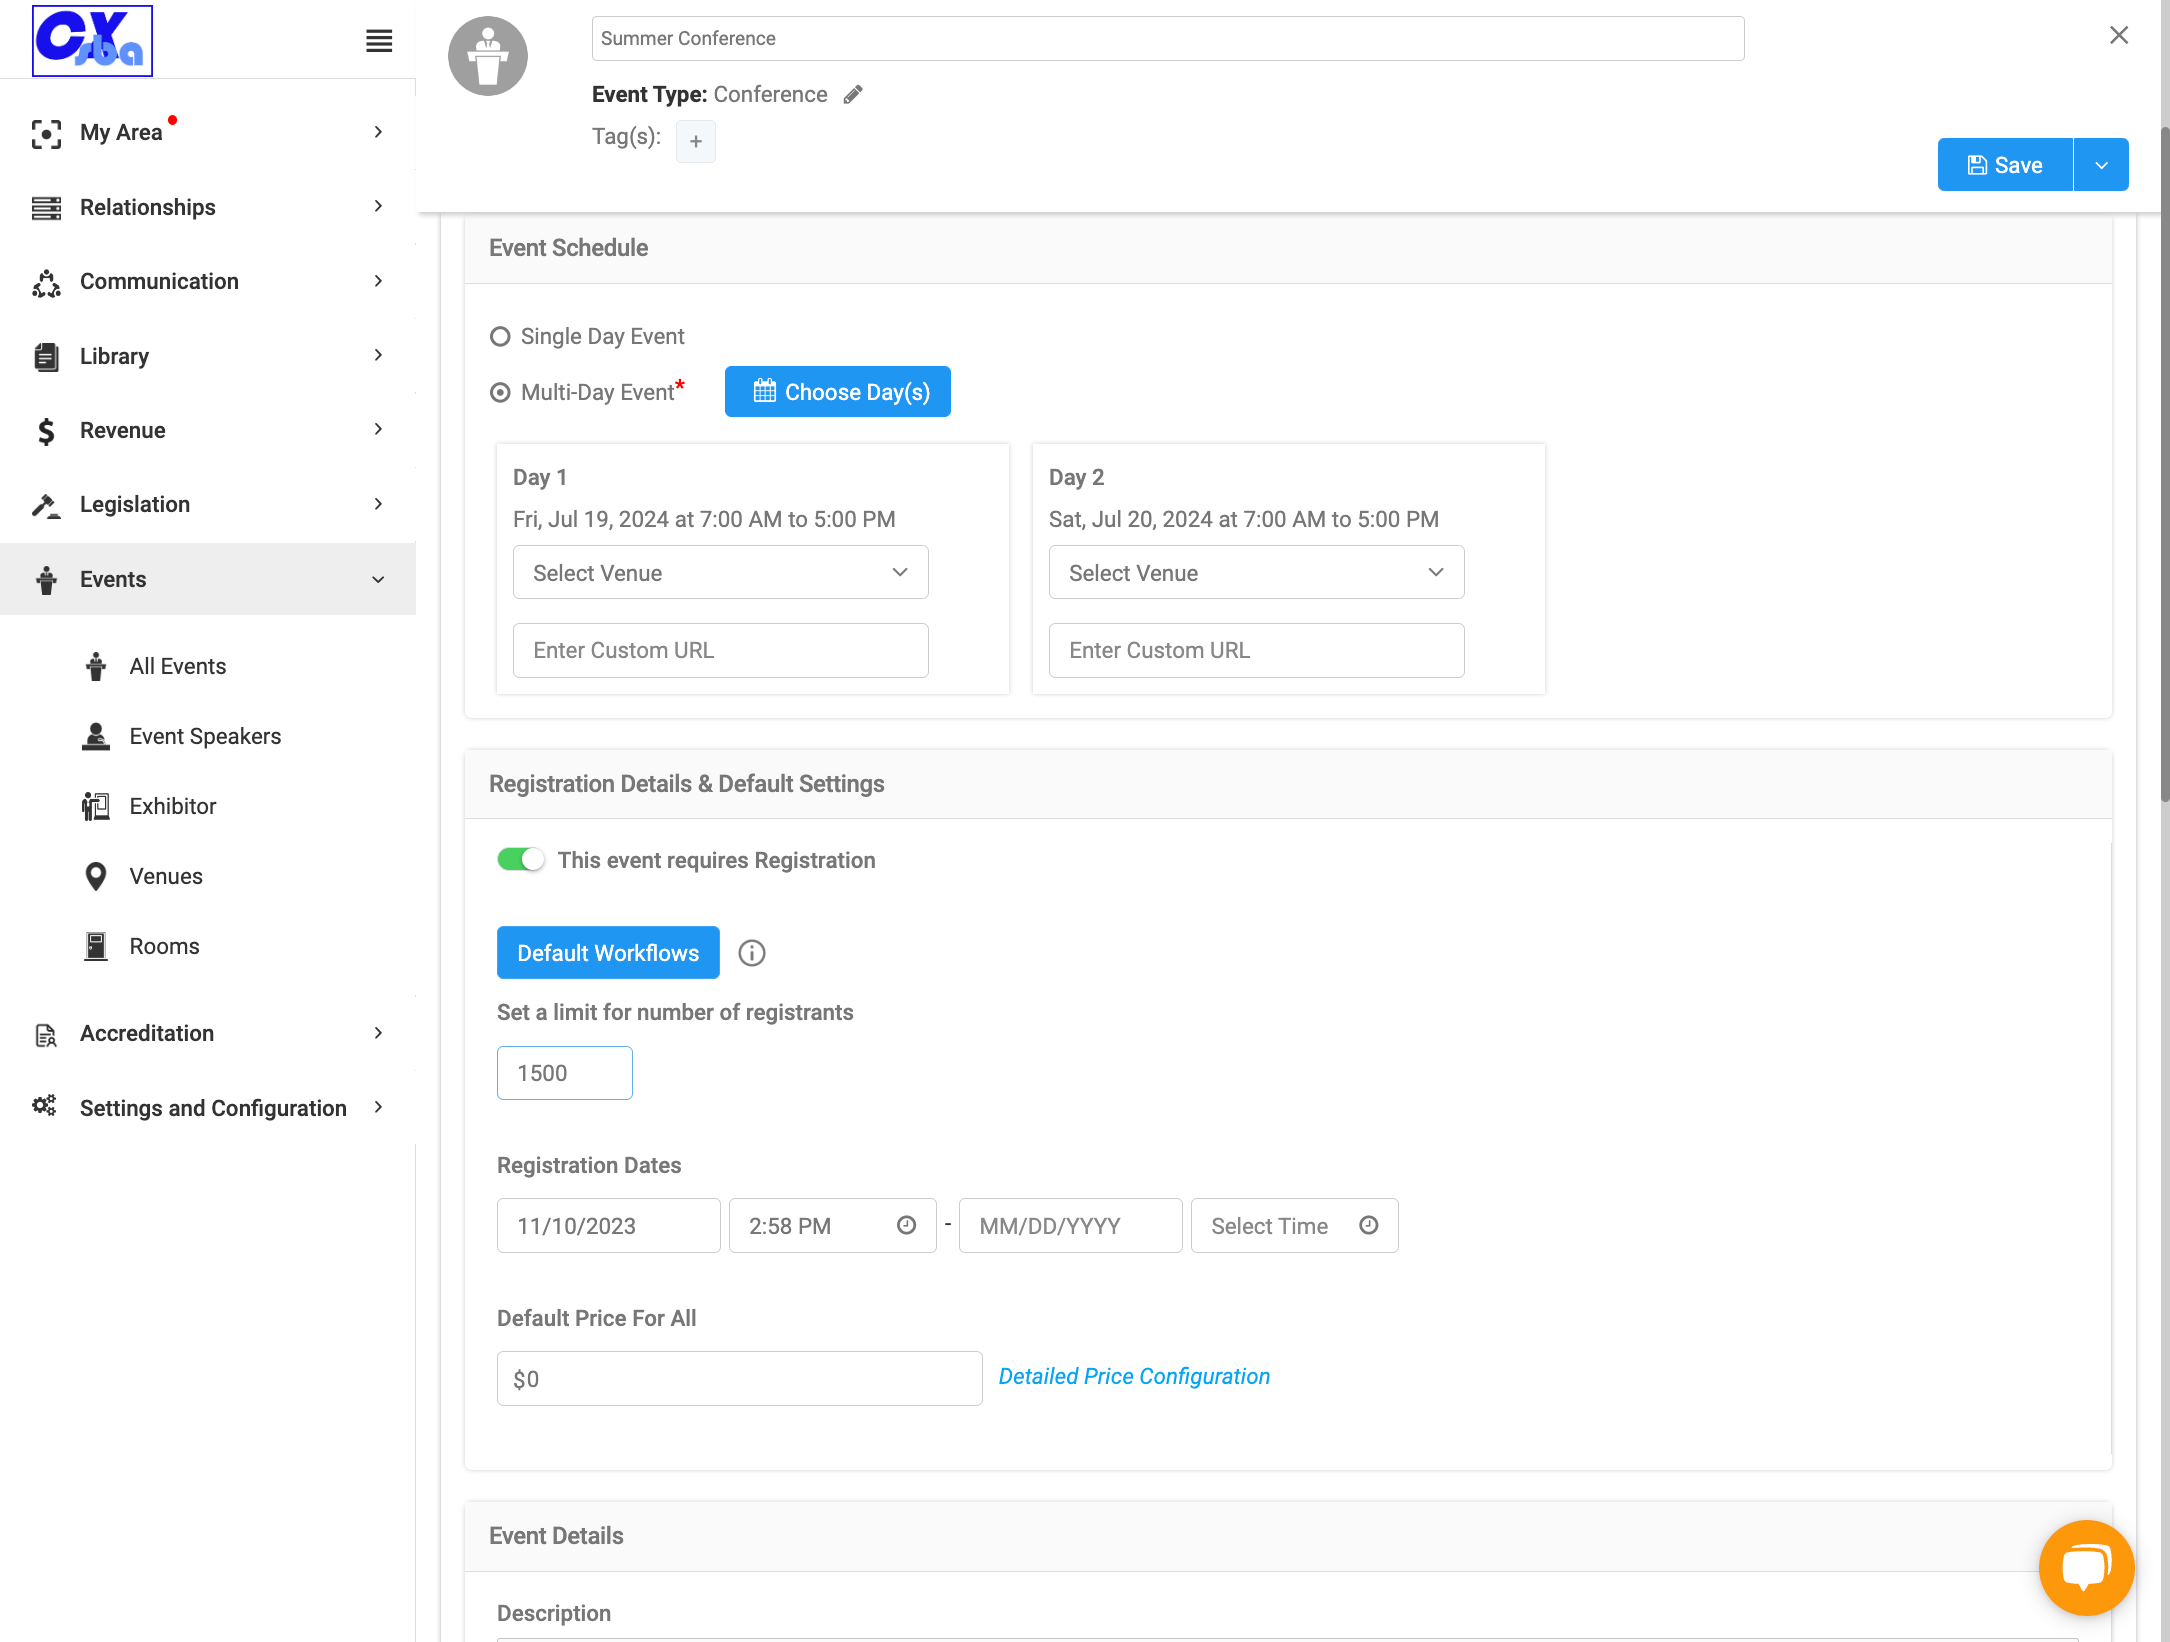Click the Library sidebar icon
This screenshot has width=2170, height=1642.
[46, 357]
